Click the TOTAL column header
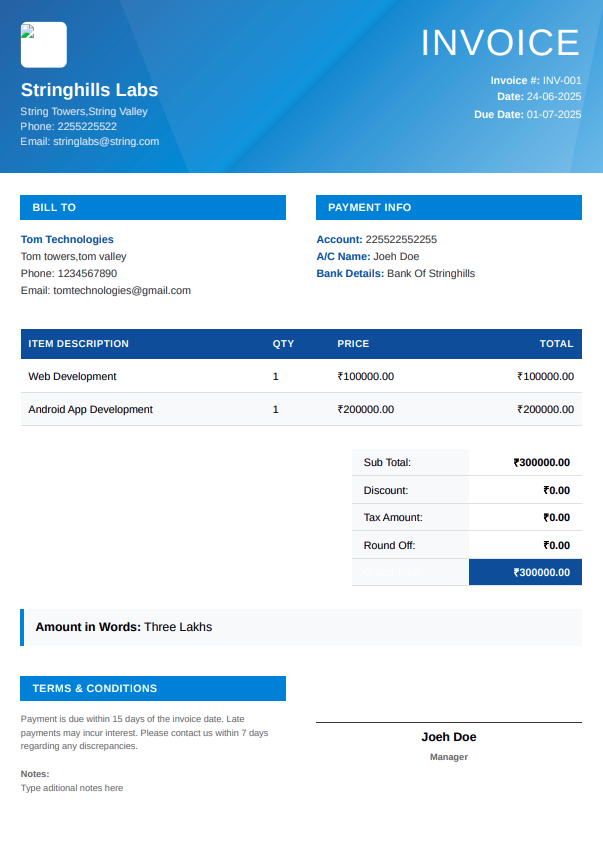603x854 pixels. tap(556, 344)
